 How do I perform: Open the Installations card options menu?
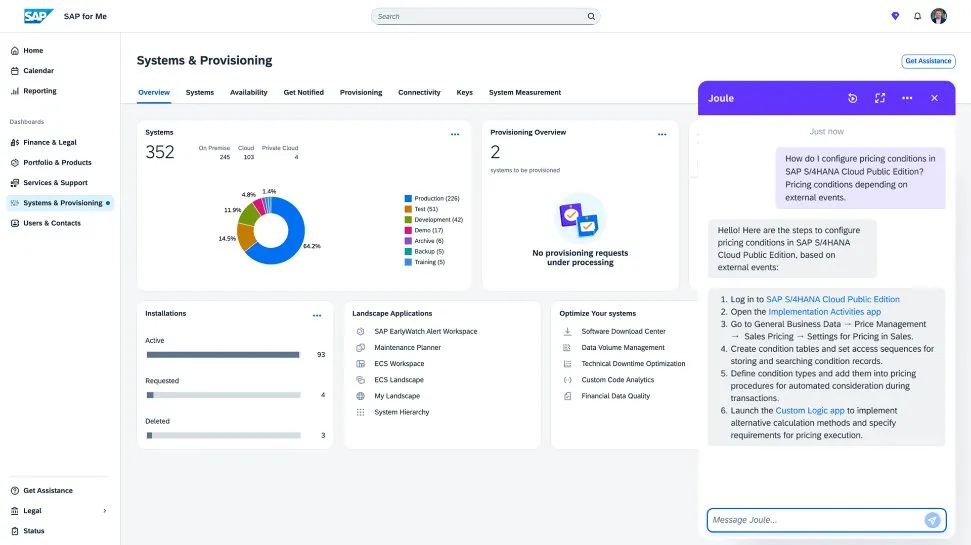pyautogui.click(x=317, y=315)
